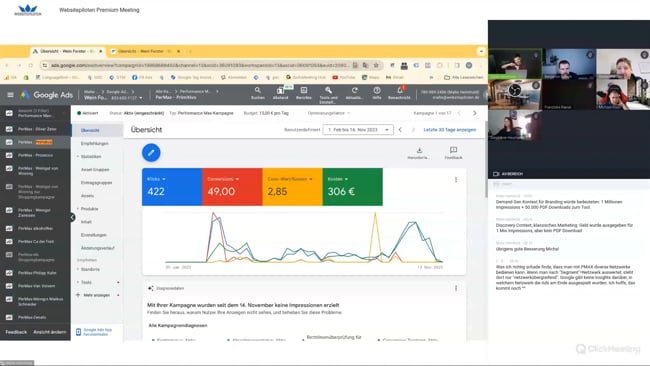Click the AV-Bereich camera icon
The image size is (650, 366).
pyautogui.click(x=496, y=174)
